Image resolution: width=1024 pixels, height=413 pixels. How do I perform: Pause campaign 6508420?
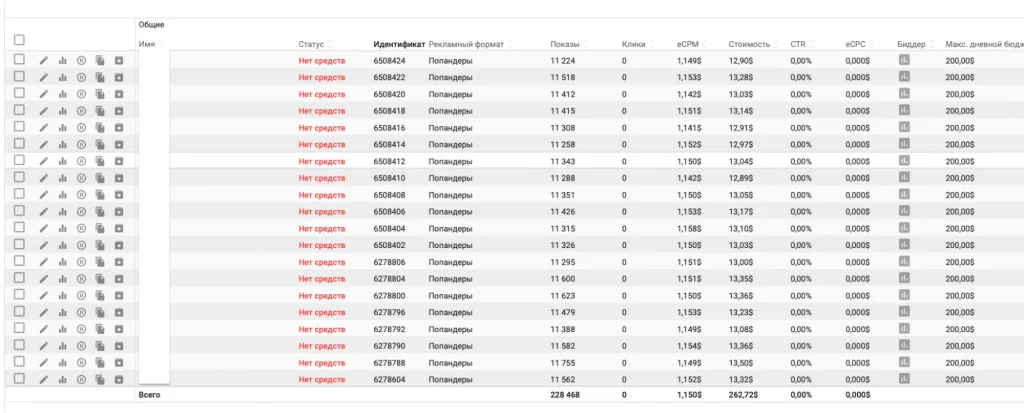pos(81,94)
